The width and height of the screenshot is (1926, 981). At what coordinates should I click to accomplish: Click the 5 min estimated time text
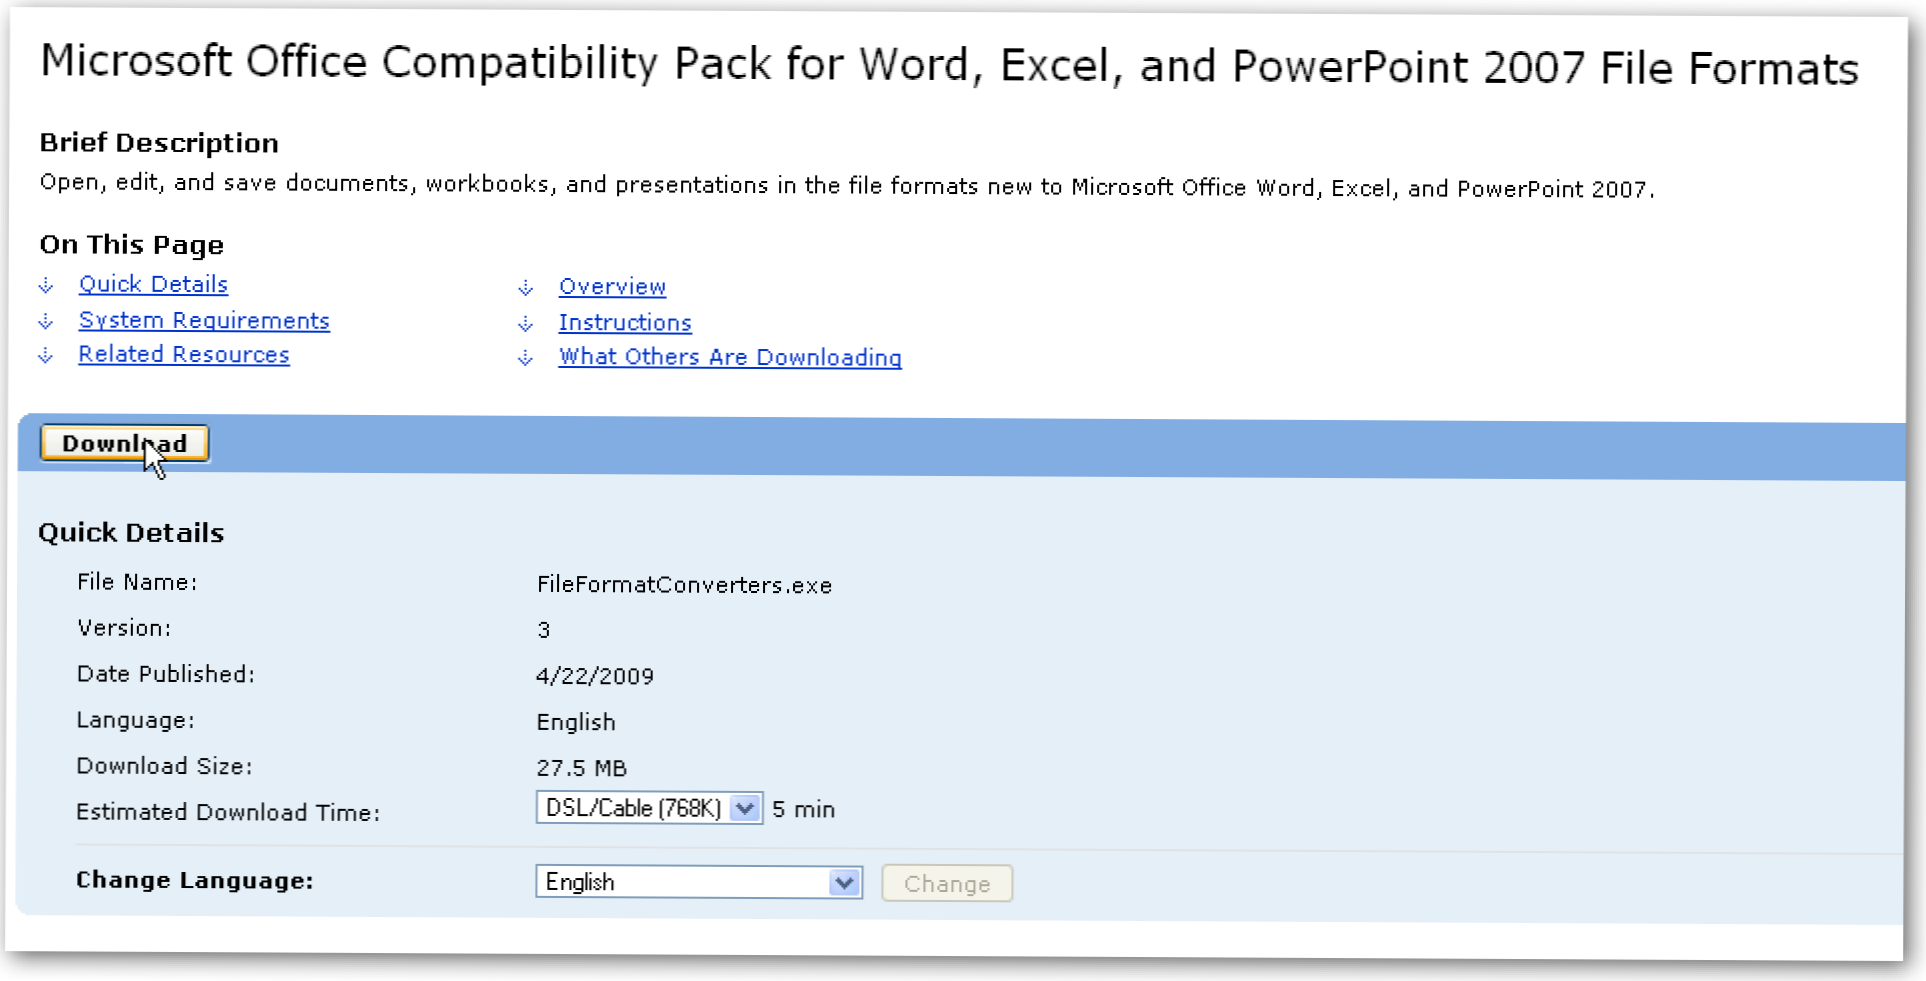tap(803, 809)
